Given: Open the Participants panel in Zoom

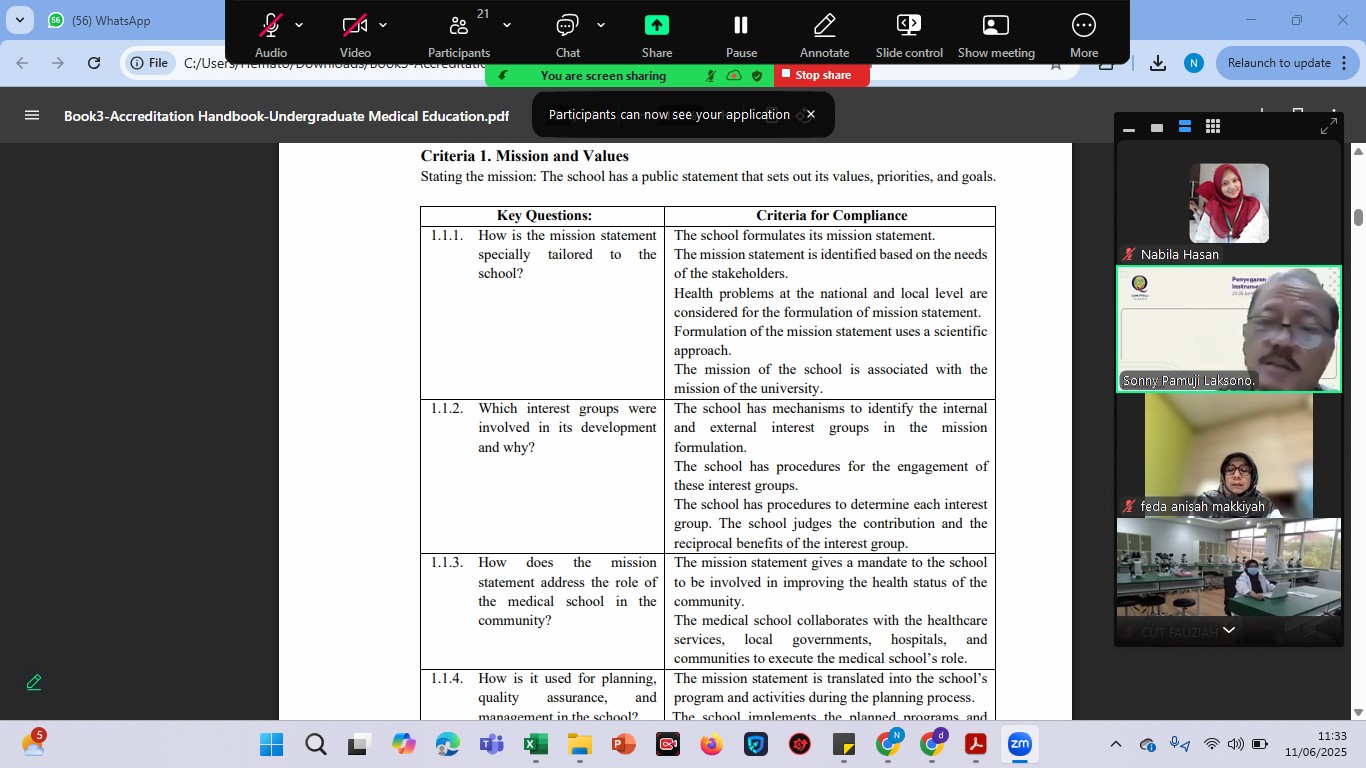Looking at the screenshot, I should [x=459, y=35].
